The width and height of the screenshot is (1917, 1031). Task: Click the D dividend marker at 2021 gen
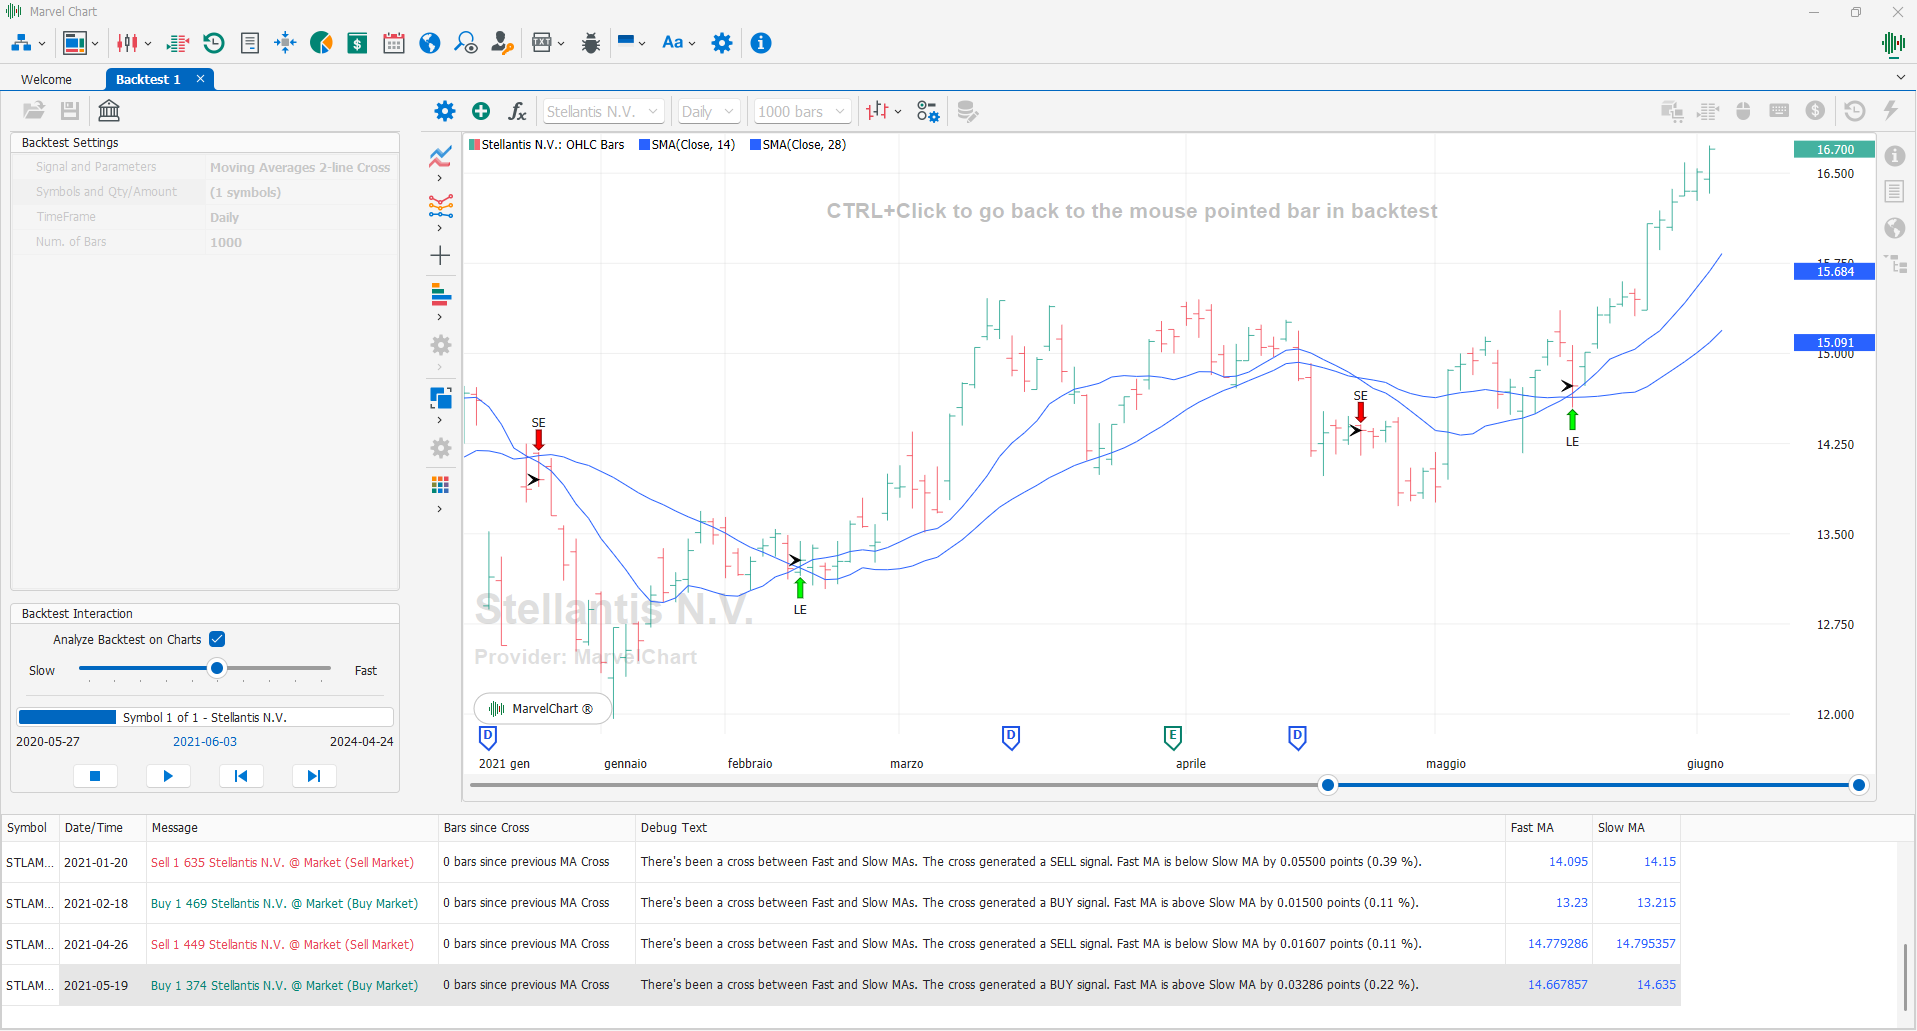(488, 738)
